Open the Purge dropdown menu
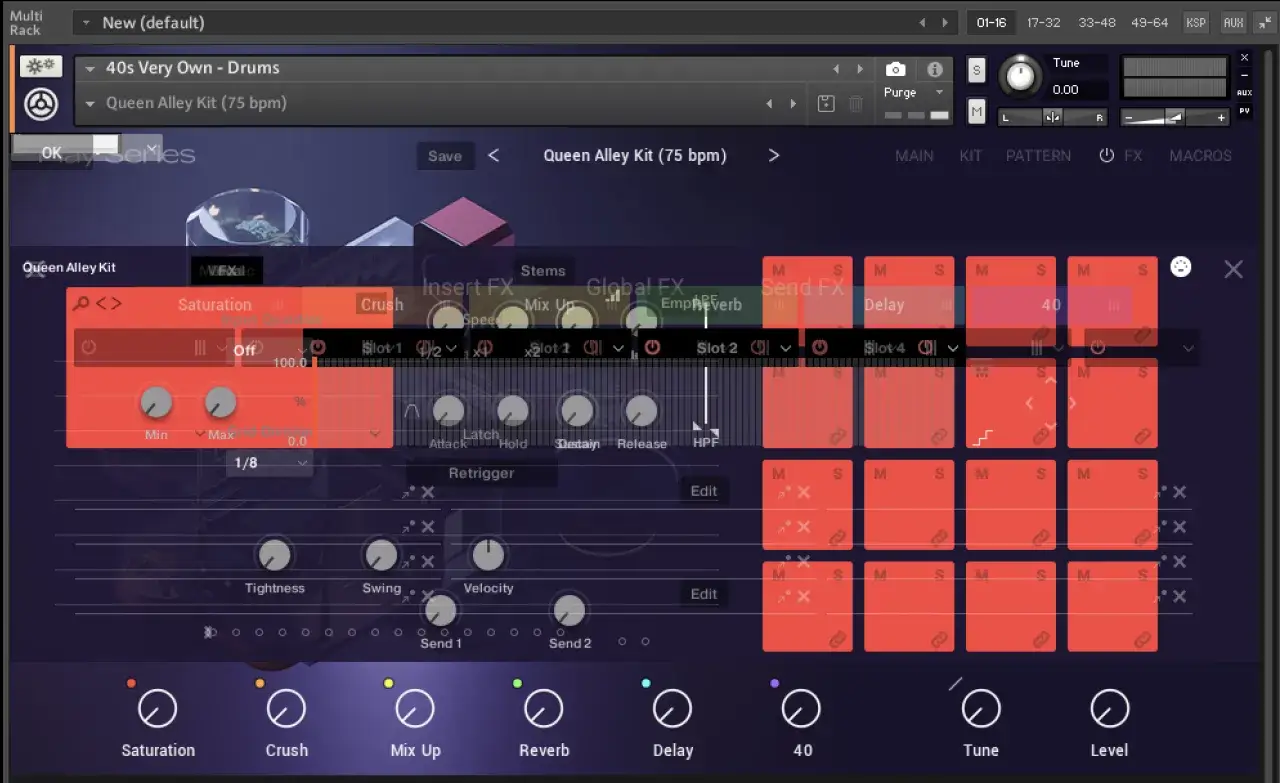The height and width of the screenshot is (783, 1280). click(x=913, y=92)
